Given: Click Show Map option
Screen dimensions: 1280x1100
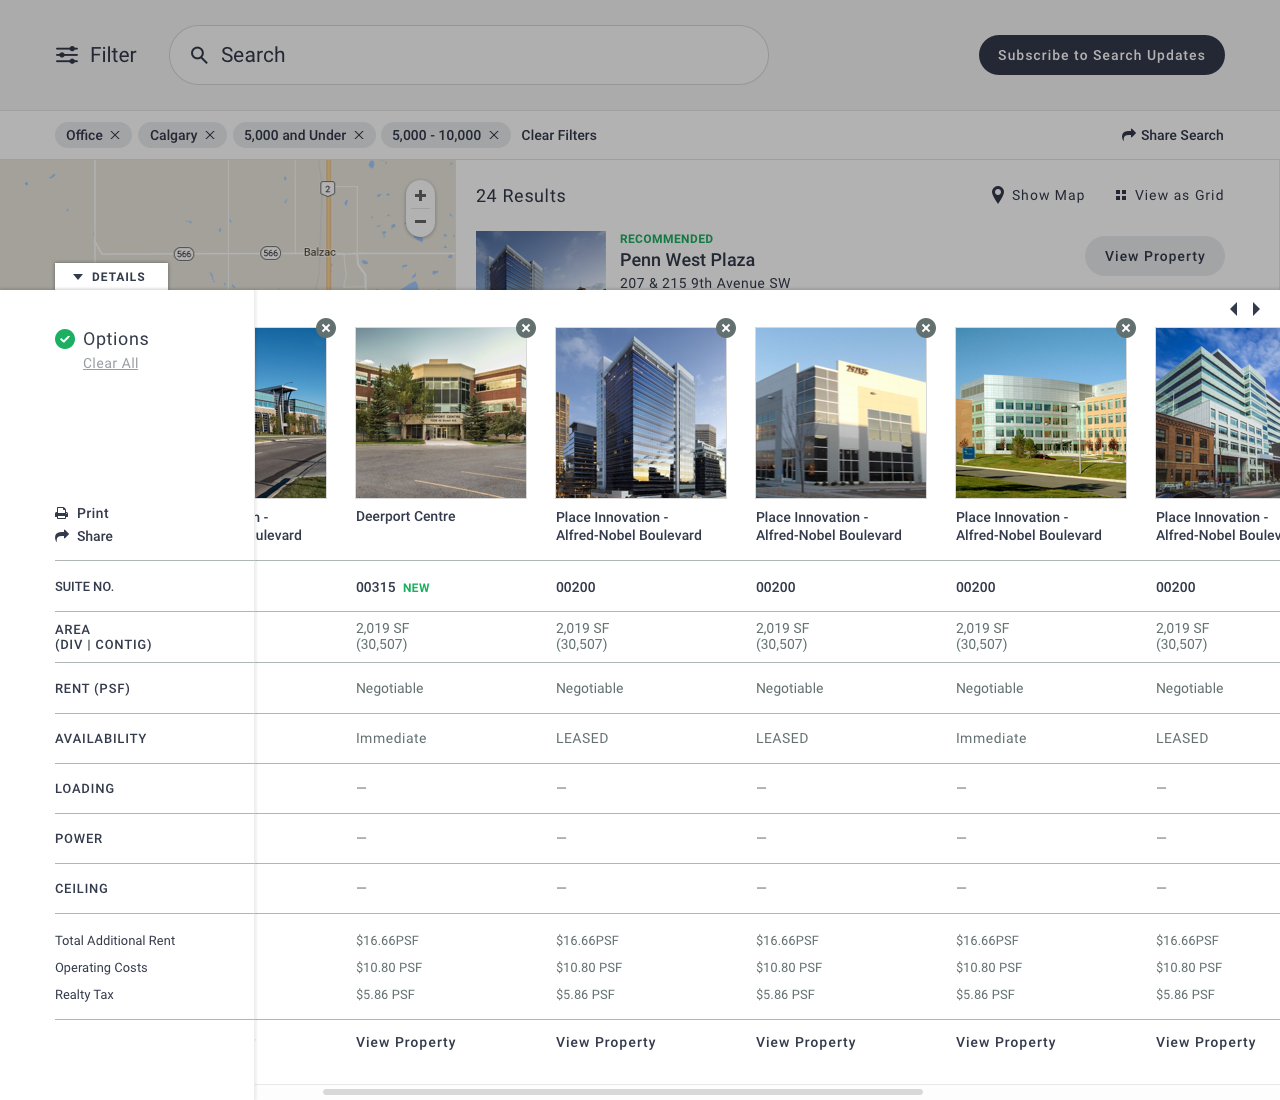Looking at the screenshot, I should tap(1038, 195).
